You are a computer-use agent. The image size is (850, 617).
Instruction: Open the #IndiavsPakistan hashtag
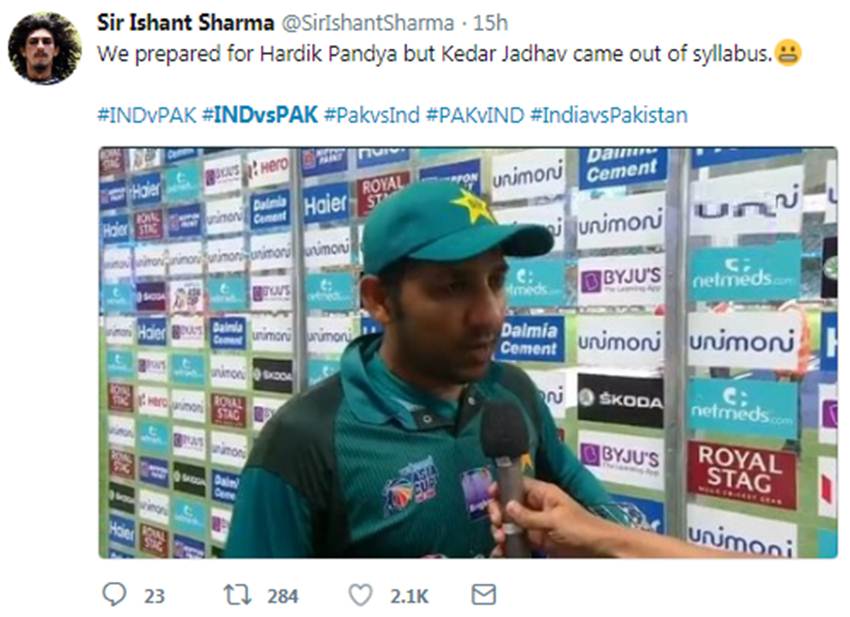click(x=609, y=115)
